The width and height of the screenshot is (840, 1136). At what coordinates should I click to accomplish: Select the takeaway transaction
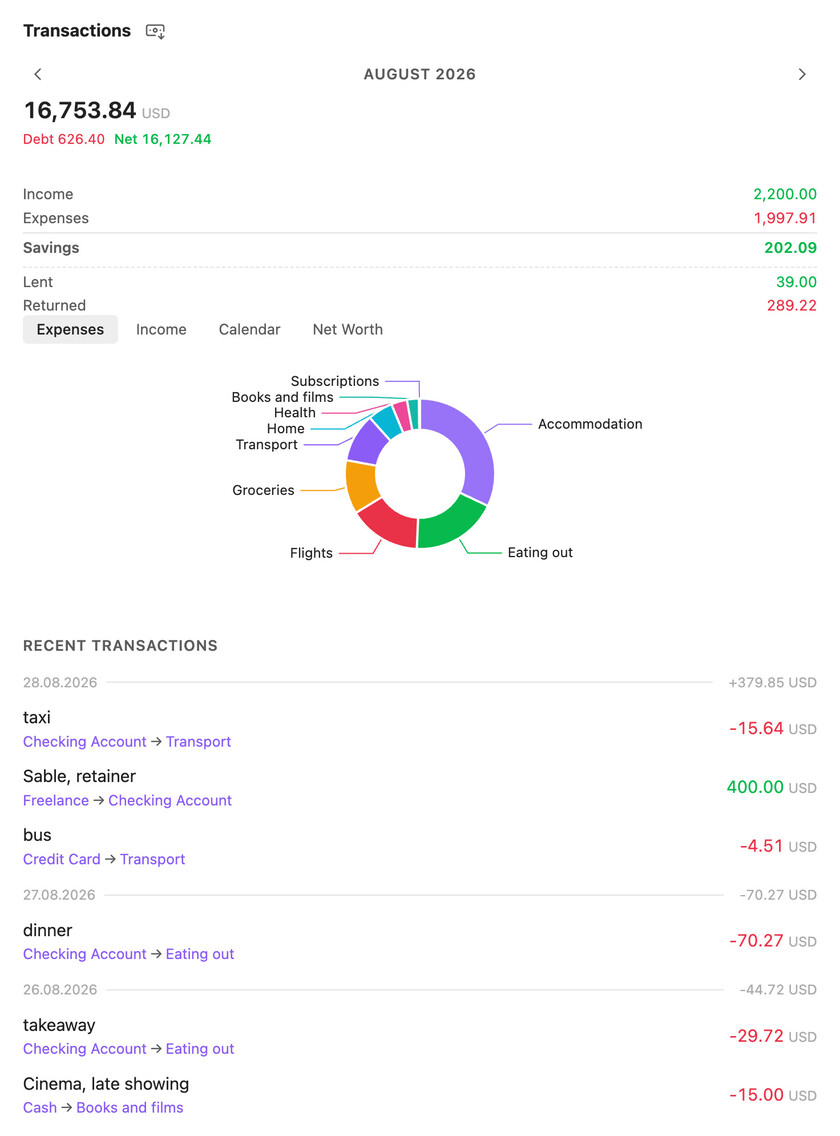(420, 1036)
